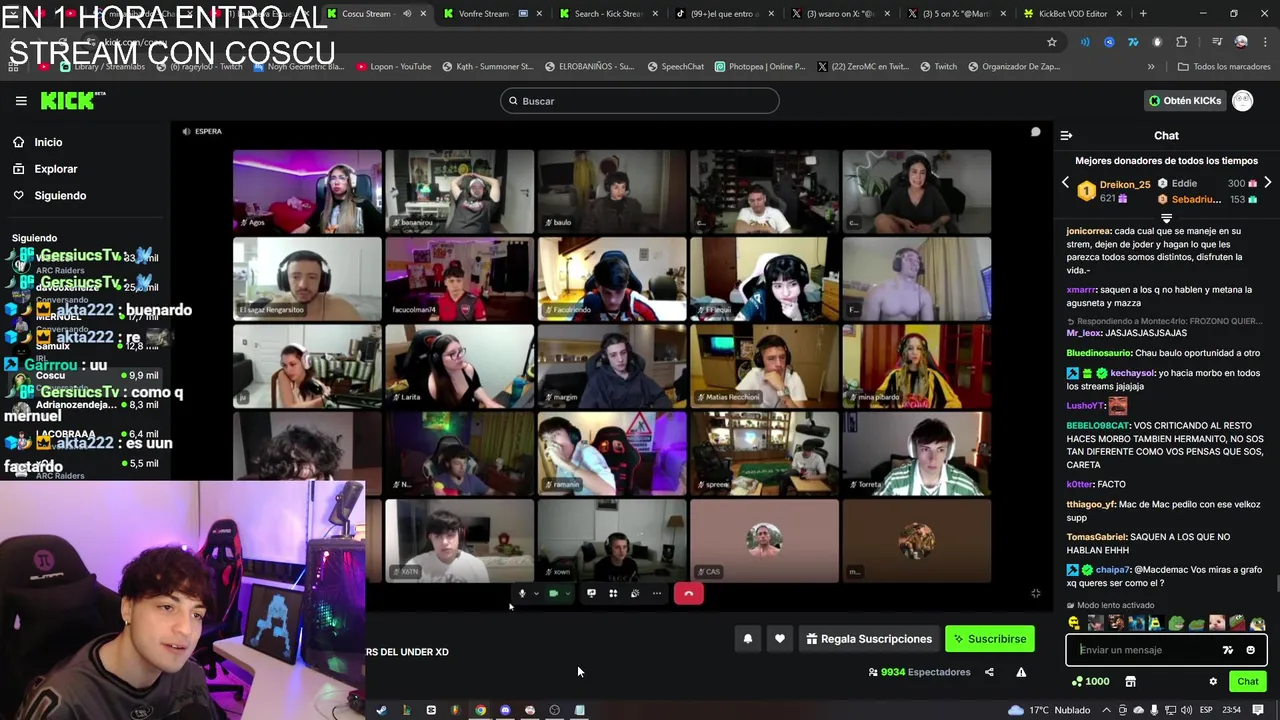Open weather widget 17°C Nublado
1280x720 pixels.
[x=1048, y=710]
